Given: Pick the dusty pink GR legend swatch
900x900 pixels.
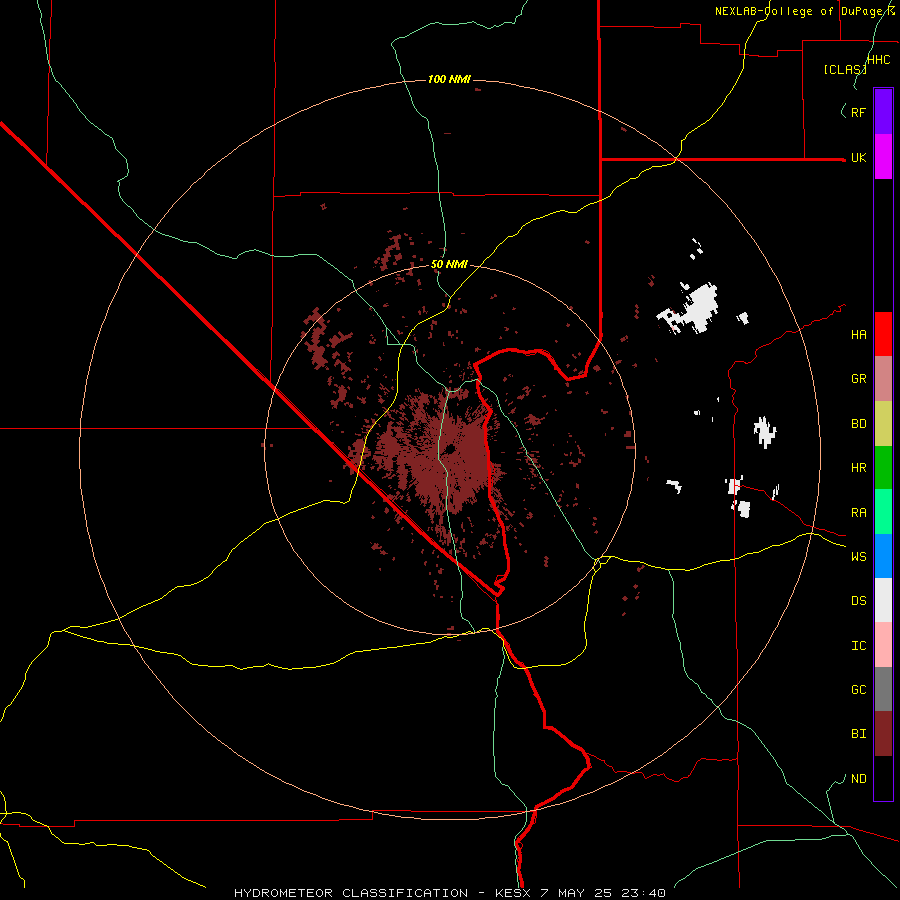Looking at the screenshot, I should [x=883, y=379].
